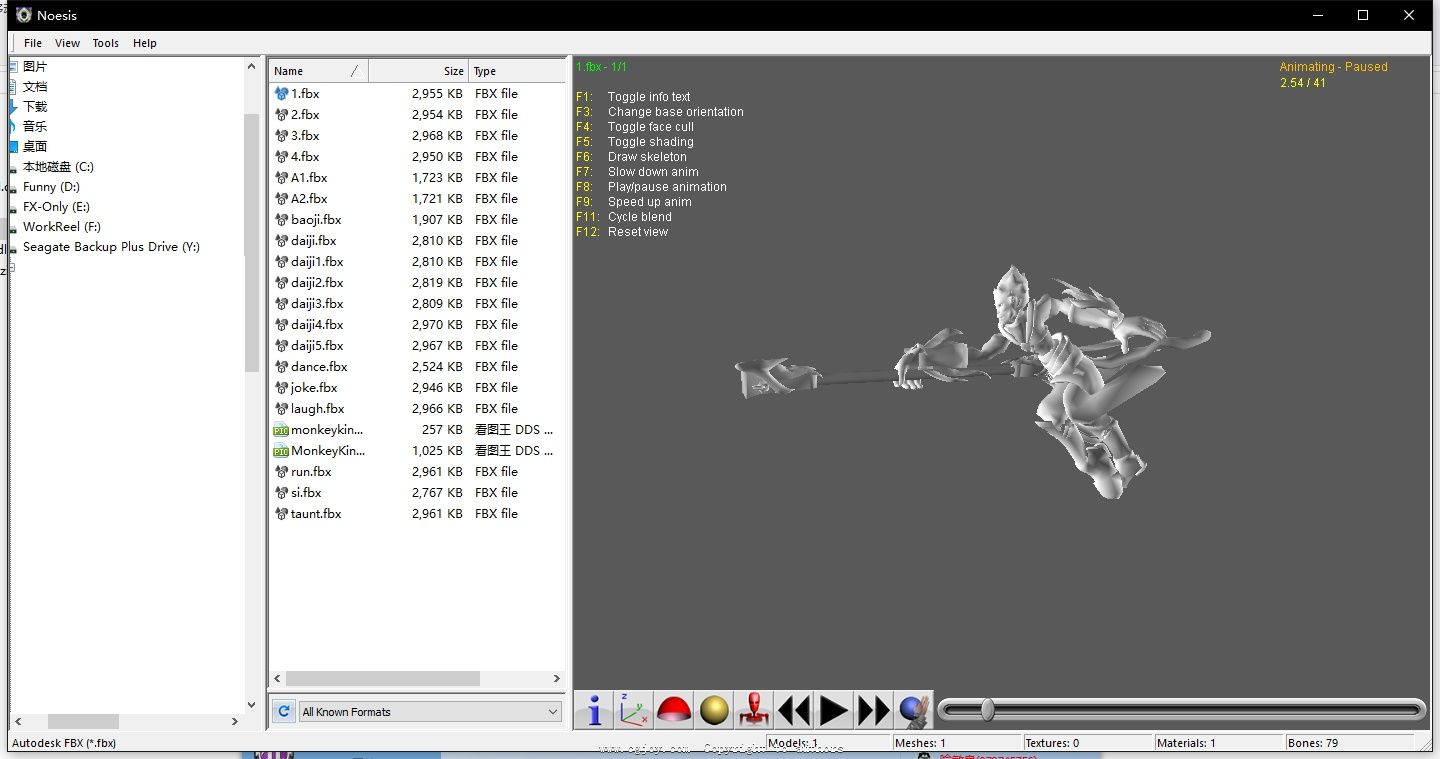Select Funny (D:) drive in tree

pyautogui.click(x=51, y=186)
